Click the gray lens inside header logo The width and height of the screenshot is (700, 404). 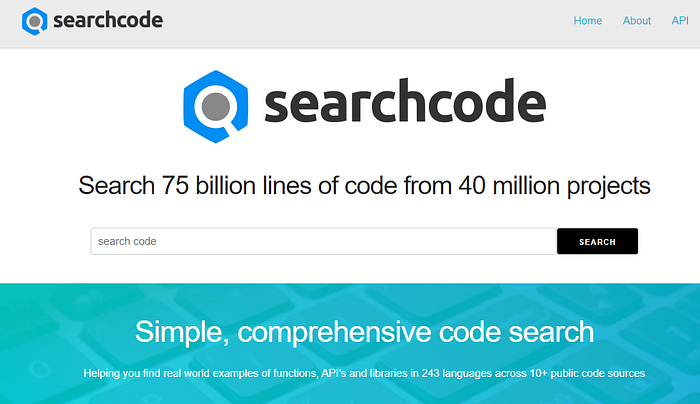34,21
